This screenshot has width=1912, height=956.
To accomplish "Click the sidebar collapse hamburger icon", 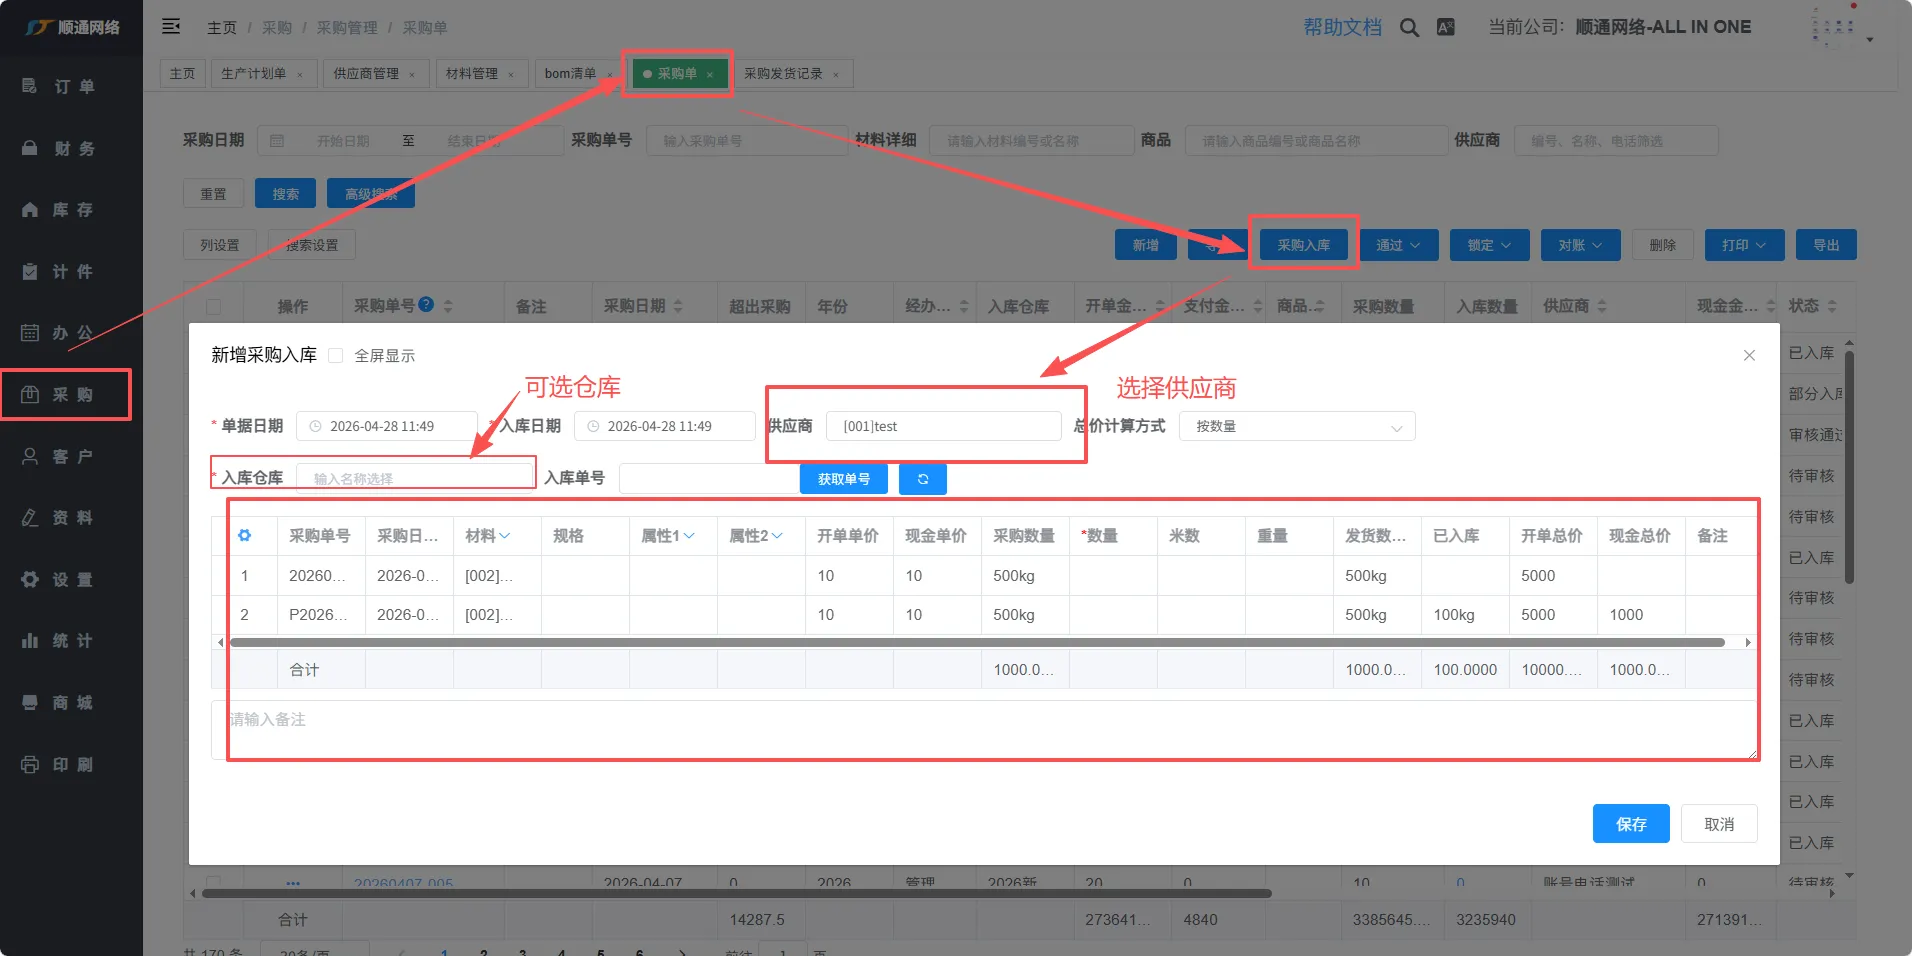I will pyautogui.click(x=171, y=27).
